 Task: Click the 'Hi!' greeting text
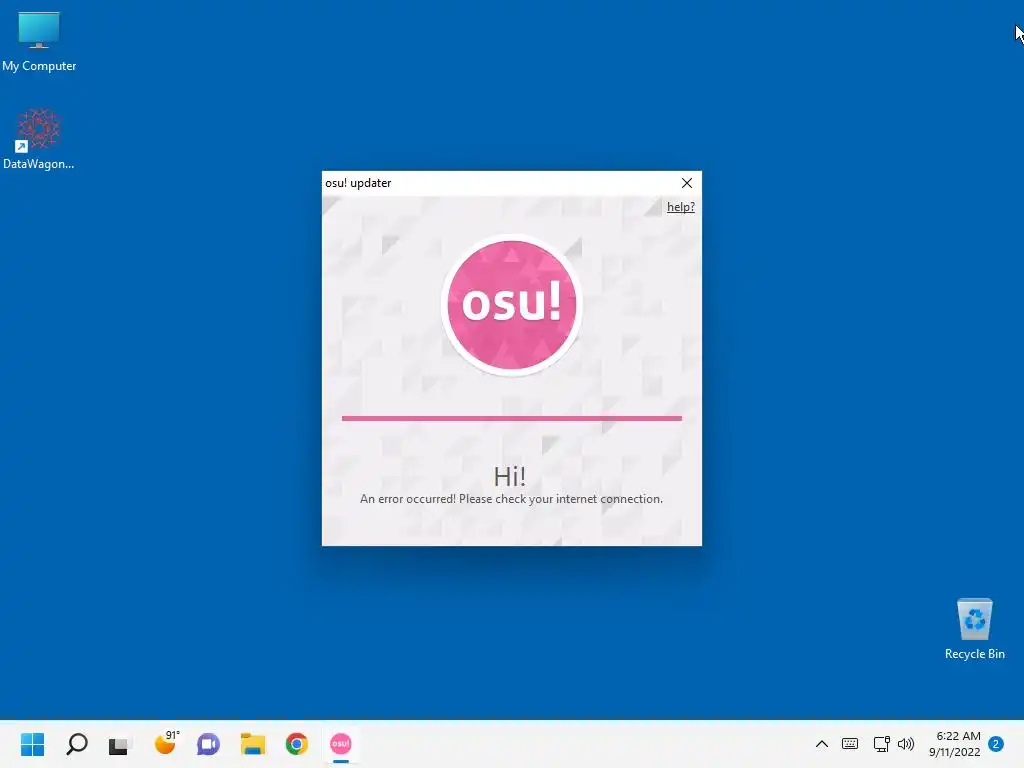coord(510,476)
